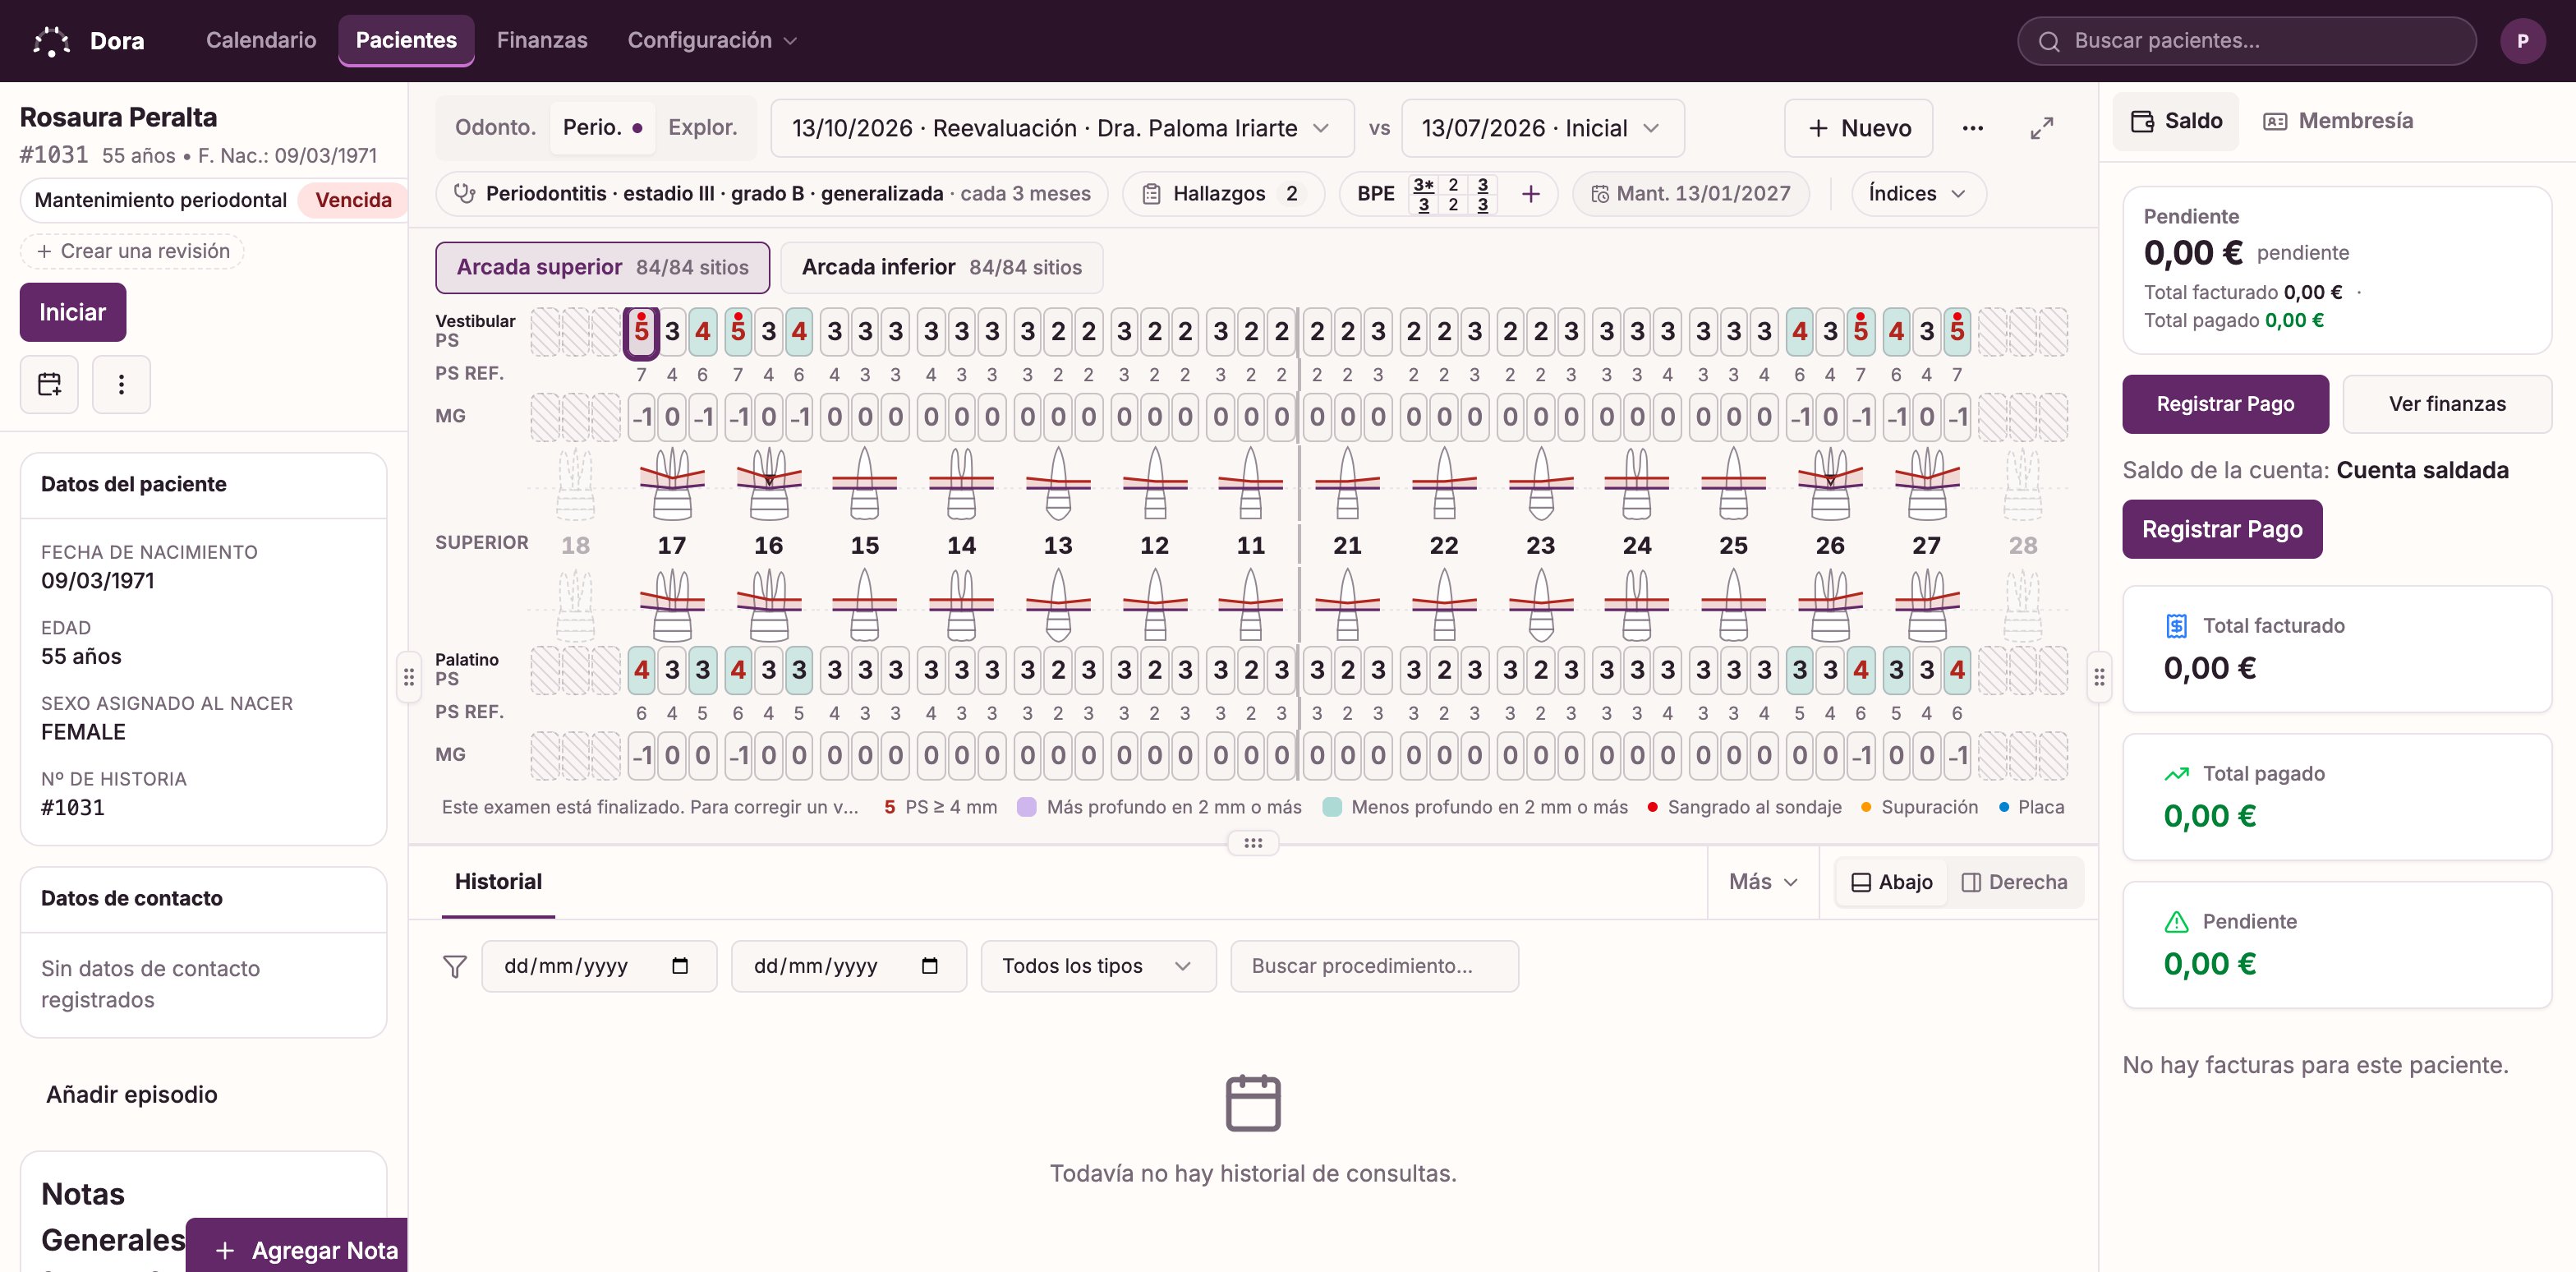Go to the Calendario tab
The width and height of the screenshot is (2576, 1272).
tap(261, 41)
